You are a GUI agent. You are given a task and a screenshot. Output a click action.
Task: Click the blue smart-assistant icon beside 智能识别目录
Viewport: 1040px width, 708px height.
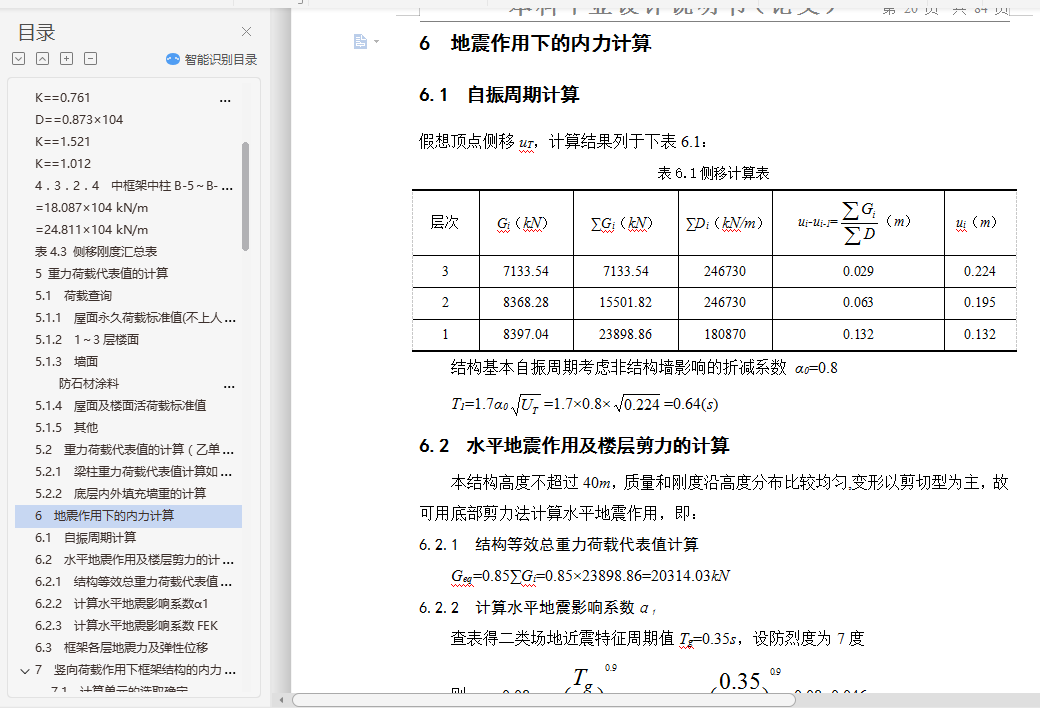coord(172,59)
